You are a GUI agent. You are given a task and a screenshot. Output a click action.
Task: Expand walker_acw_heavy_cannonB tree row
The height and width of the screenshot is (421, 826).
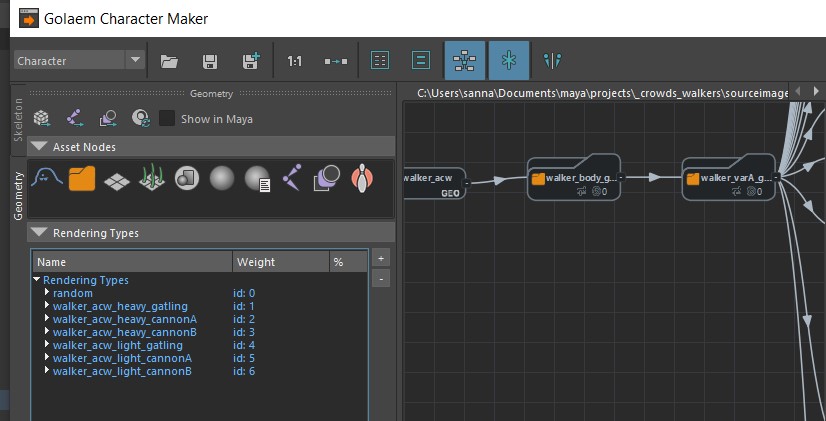[x=47, y=331]
